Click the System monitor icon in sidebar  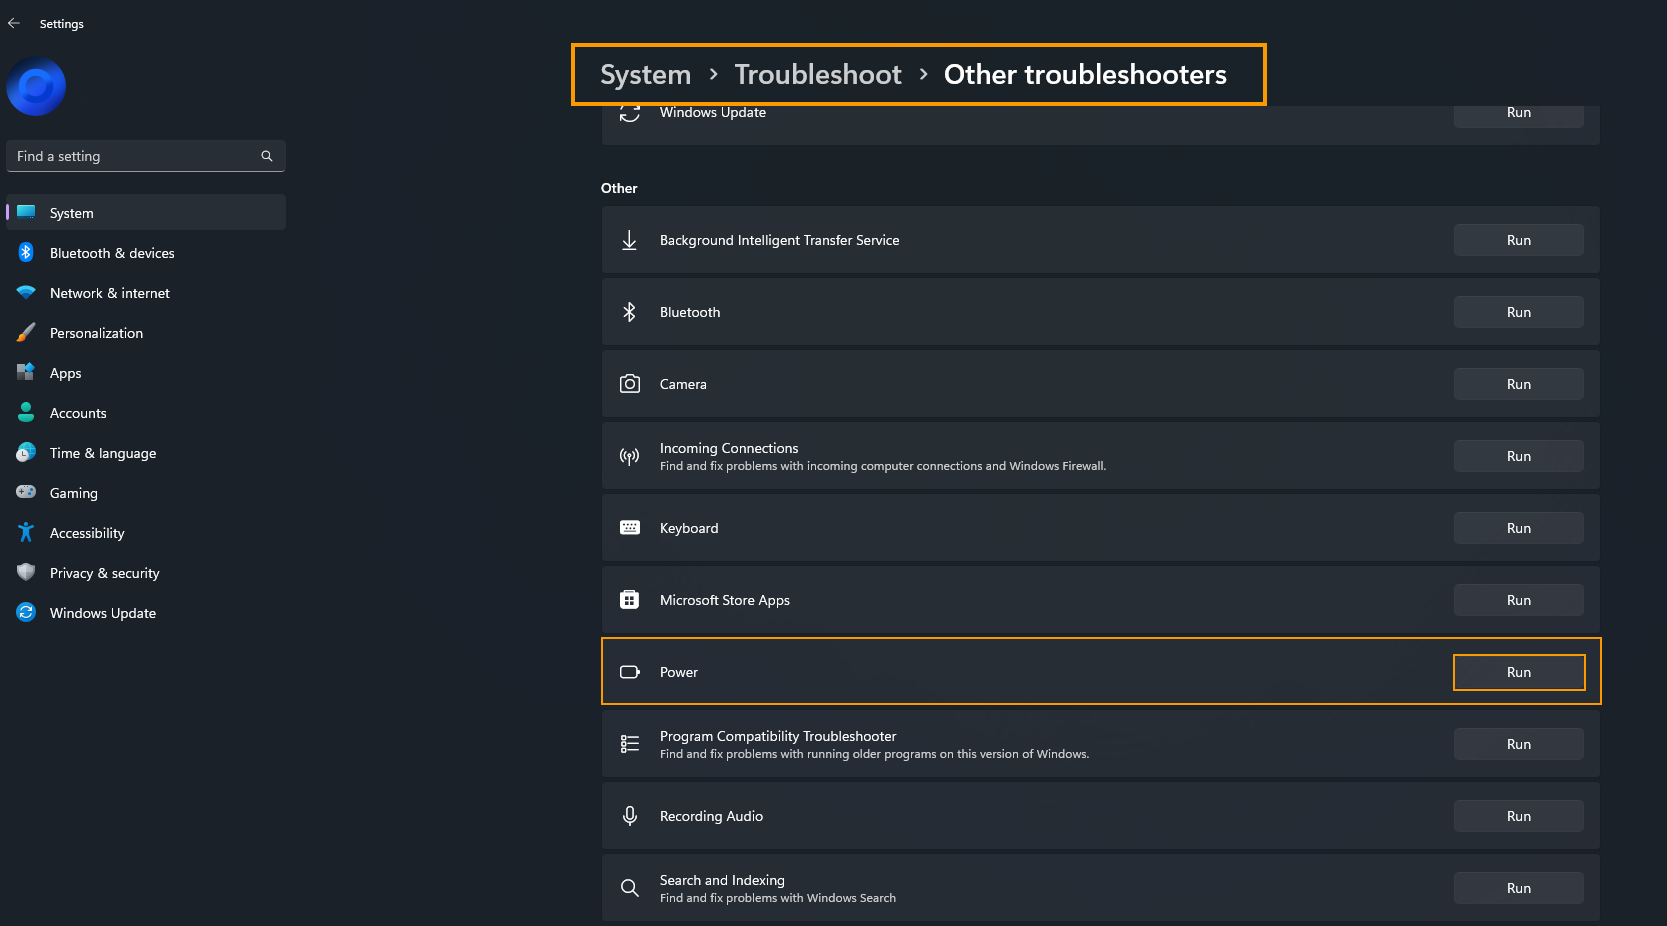point(26,212)
